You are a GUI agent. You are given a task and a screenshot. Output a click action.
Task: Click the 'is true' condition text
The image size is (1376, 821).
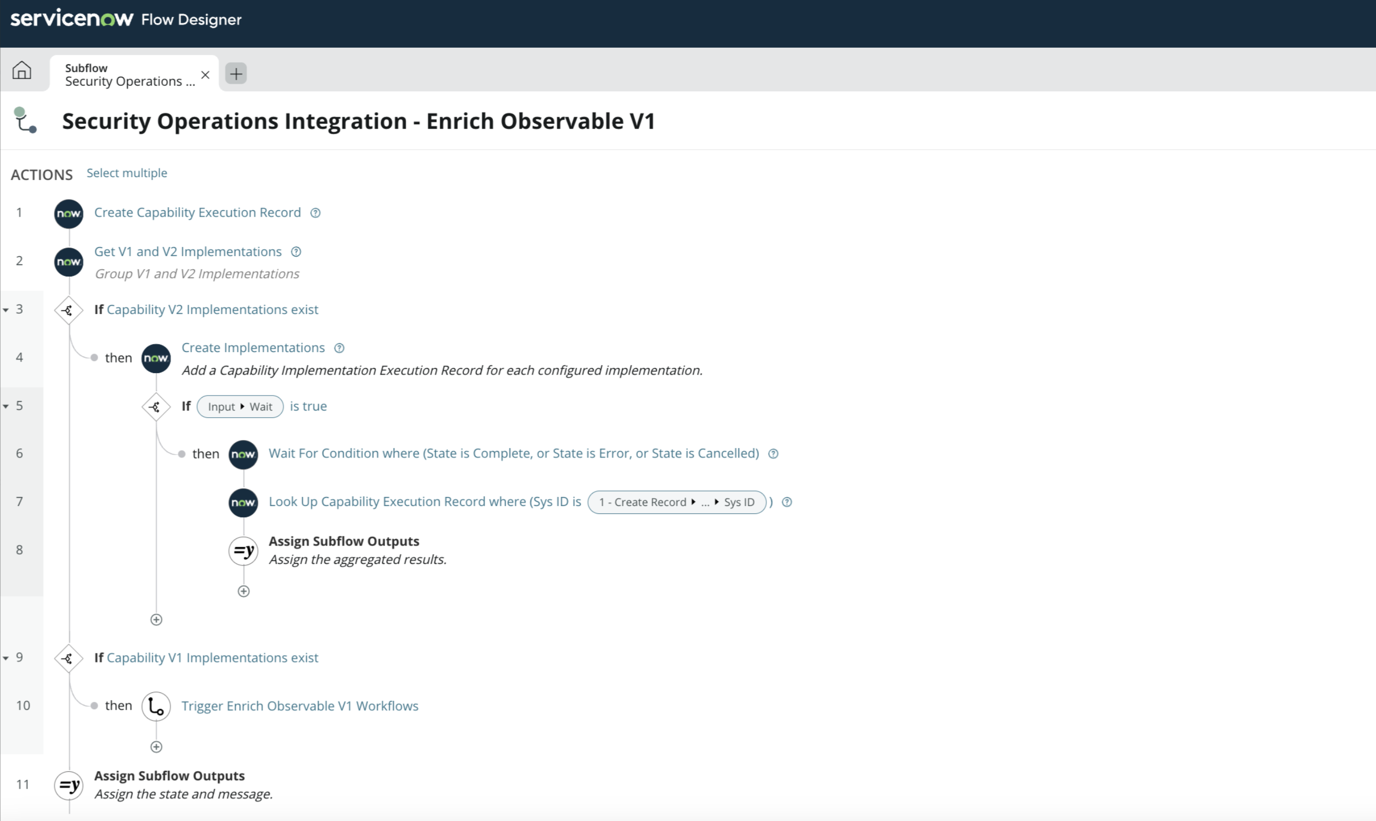click(308, 406)
